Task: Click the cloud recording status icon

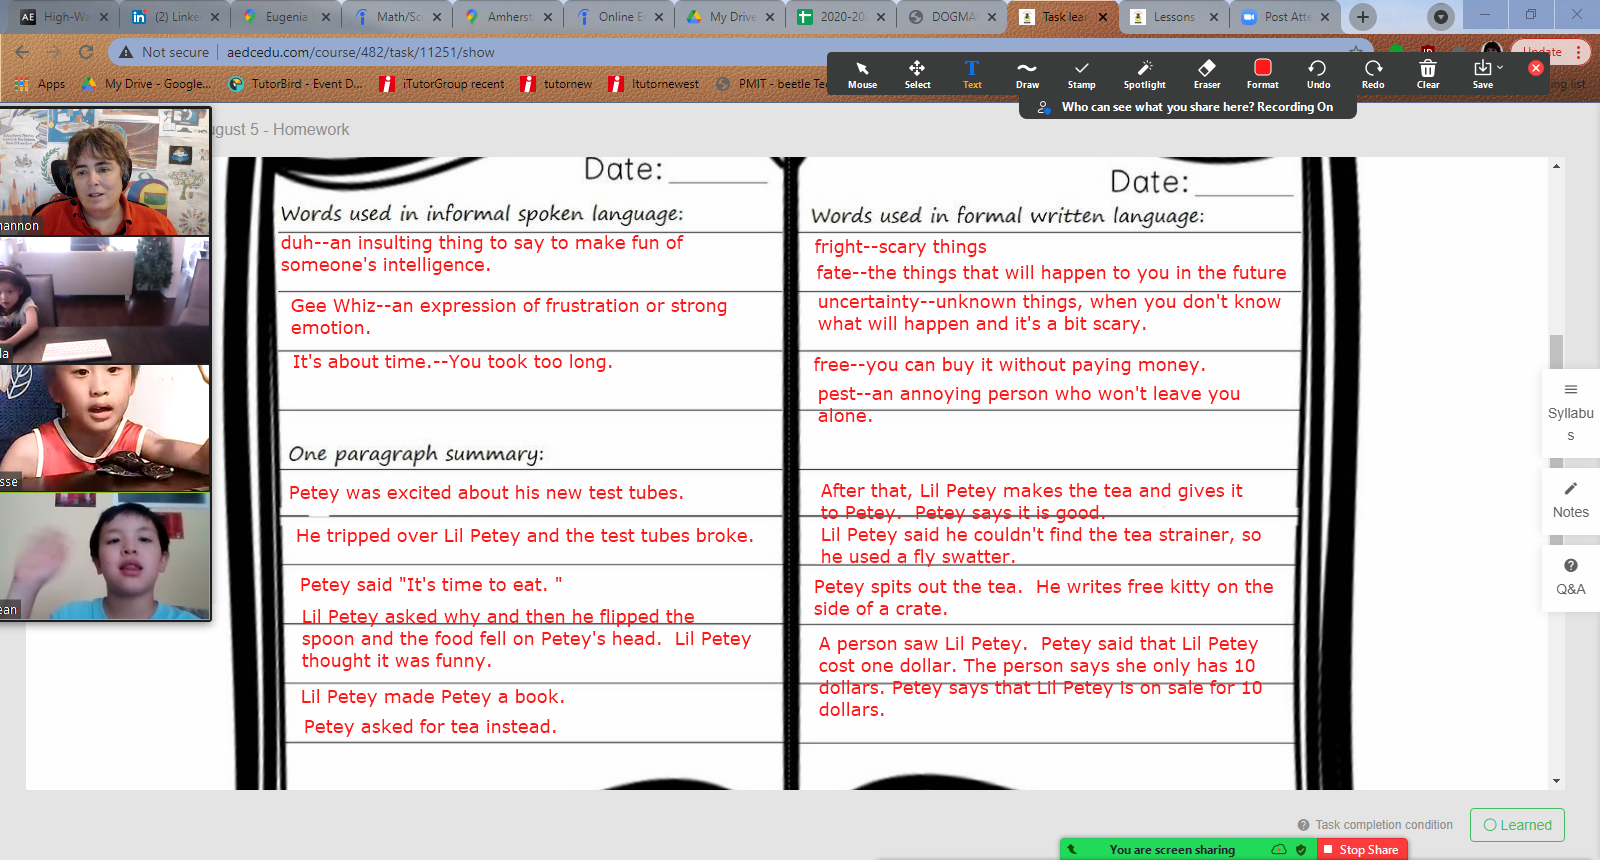Action: tap(1279, 849)
